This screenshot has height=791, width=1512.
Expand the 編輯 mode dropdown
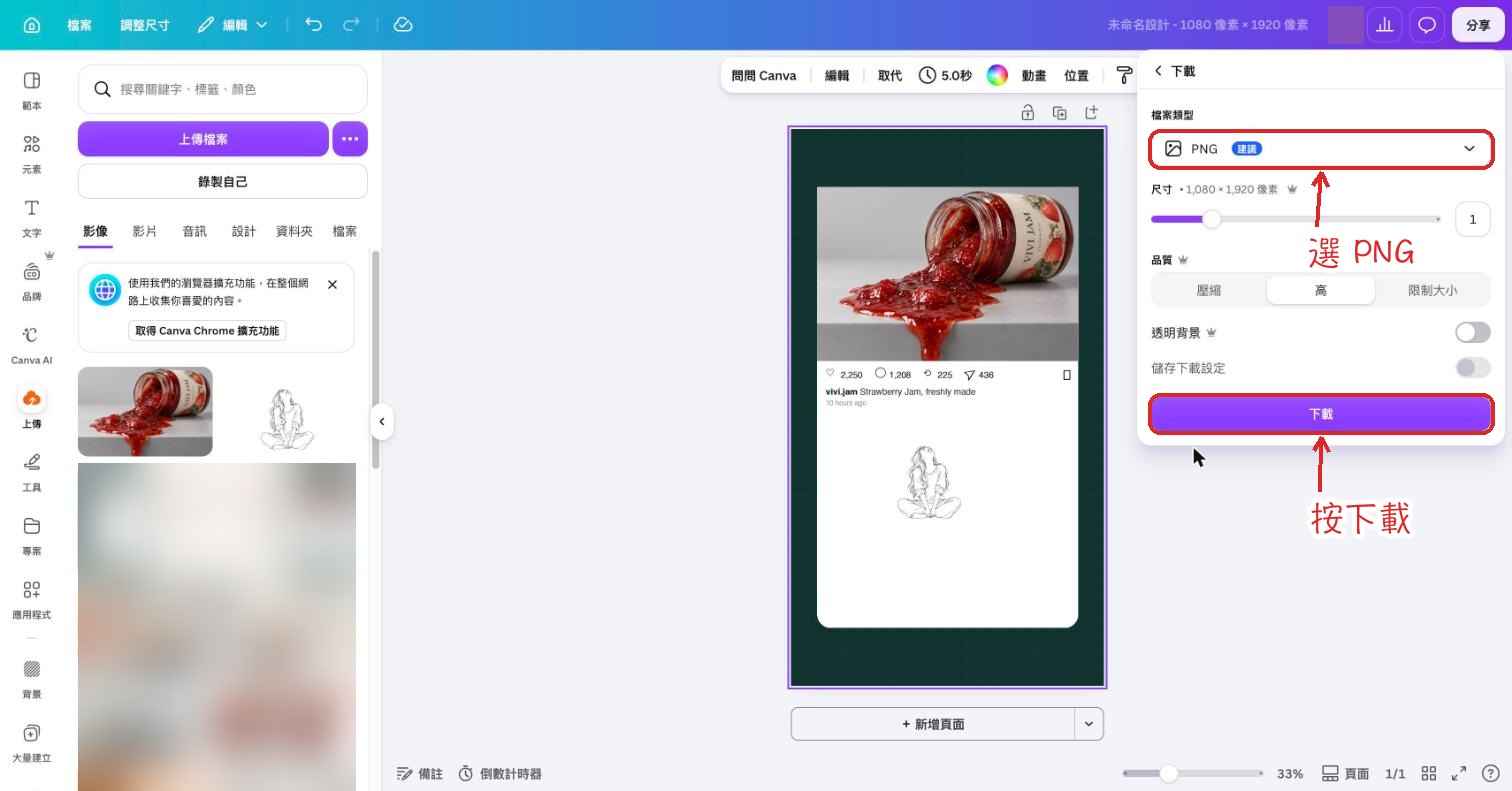(x=233, y=25)
